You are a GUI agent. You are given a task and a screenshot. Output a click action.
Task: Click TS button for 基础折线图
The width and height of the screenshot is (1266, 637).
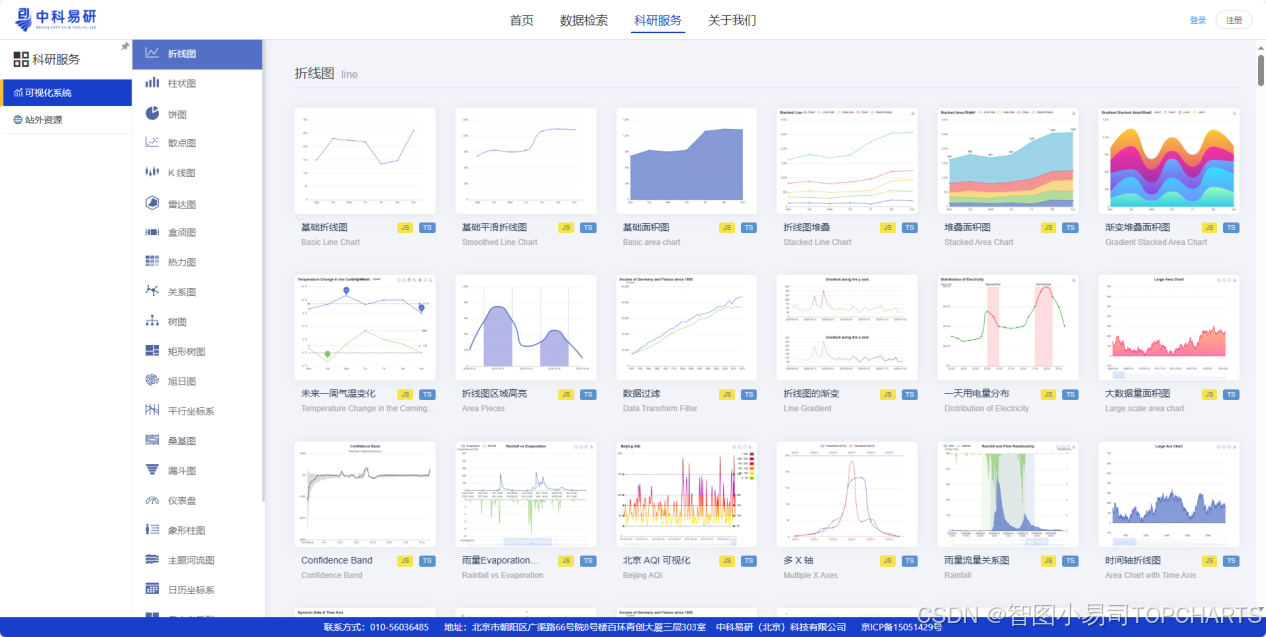pos(427,228)
